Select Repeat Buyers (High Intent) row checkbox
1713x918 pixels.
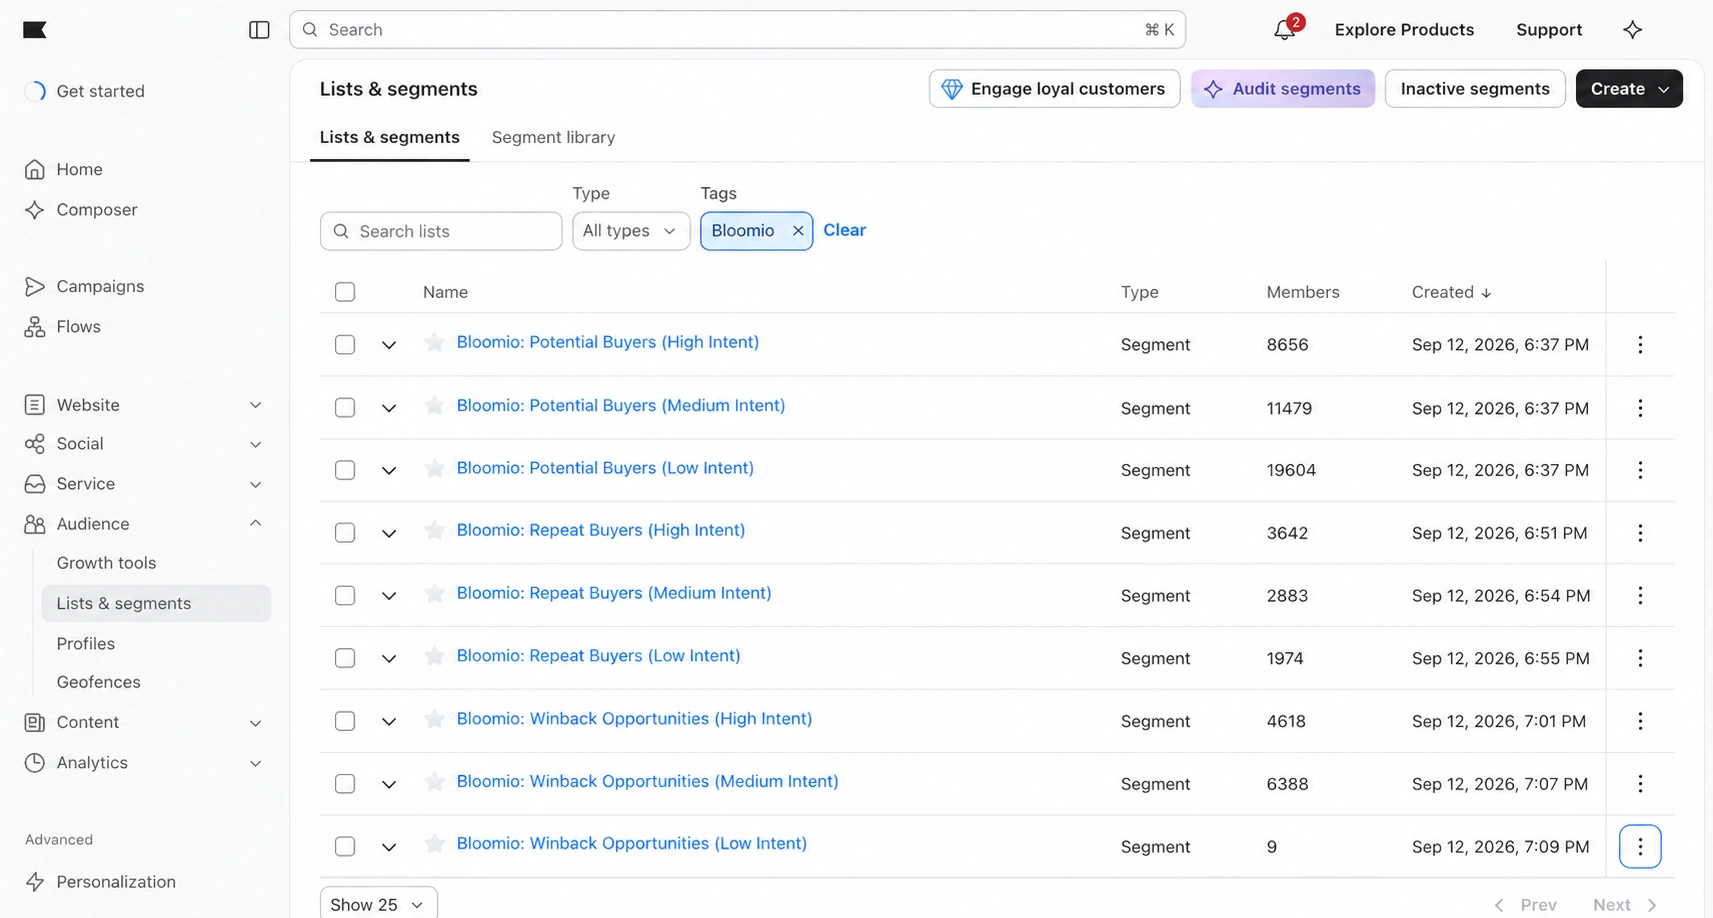tap(345, 533)
